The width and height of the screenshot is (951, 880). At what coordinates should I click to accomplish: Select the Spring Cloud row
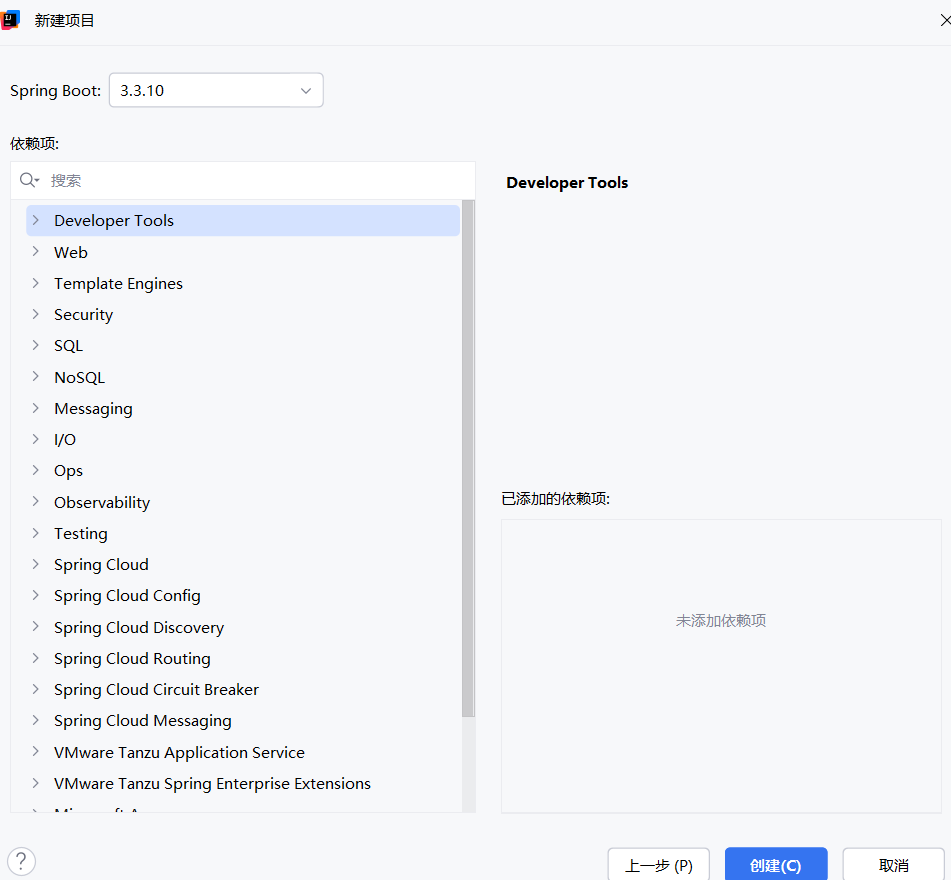point(243,564)
